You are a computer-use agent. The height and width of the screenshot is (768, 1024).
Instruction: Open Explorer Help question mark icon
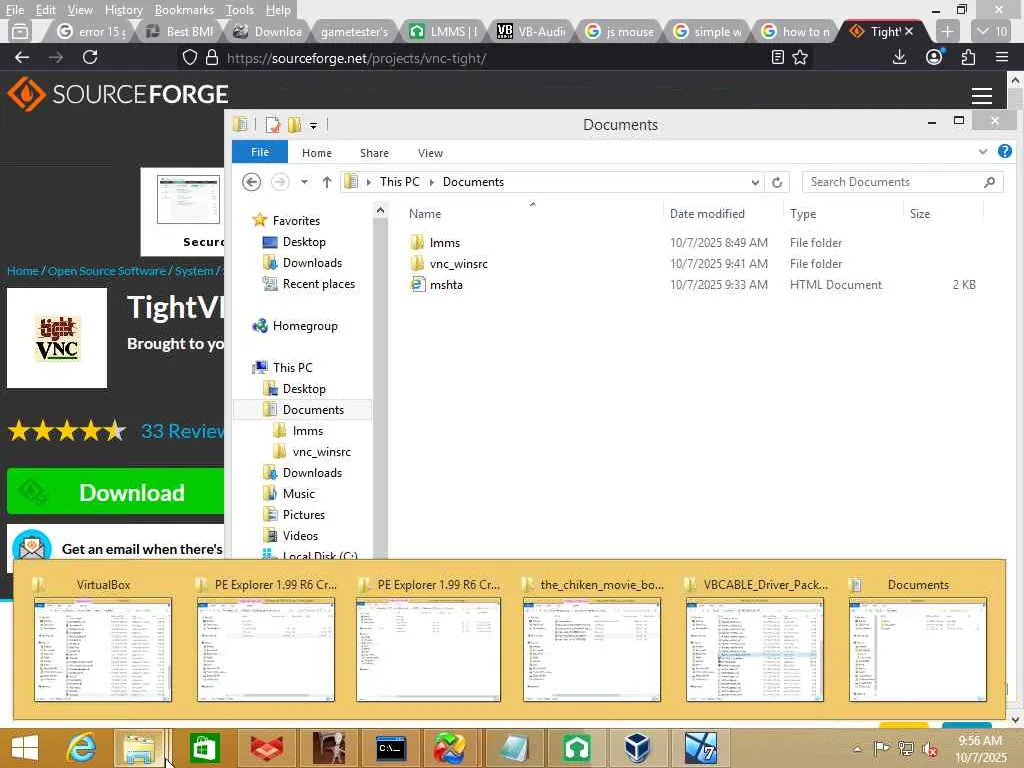coord(1004,152)
